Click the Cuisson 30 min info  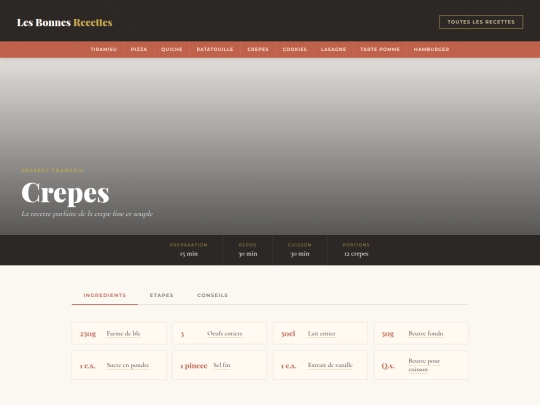(x=300, y=250)
